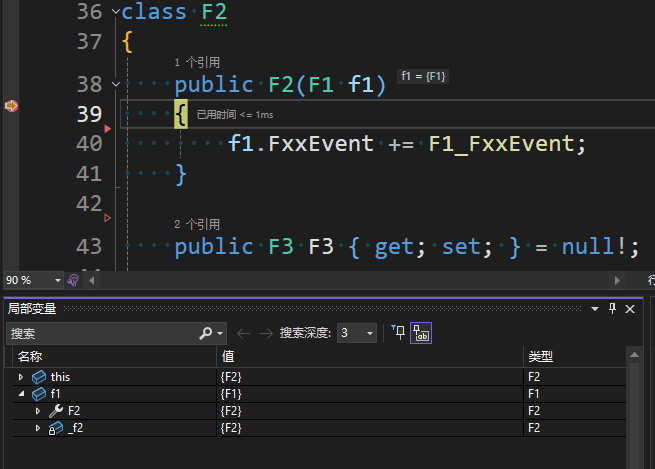Click the 2 个引用 CodeLens link
The height and width of the screenshot is (469, 655).
coord(197,224)
